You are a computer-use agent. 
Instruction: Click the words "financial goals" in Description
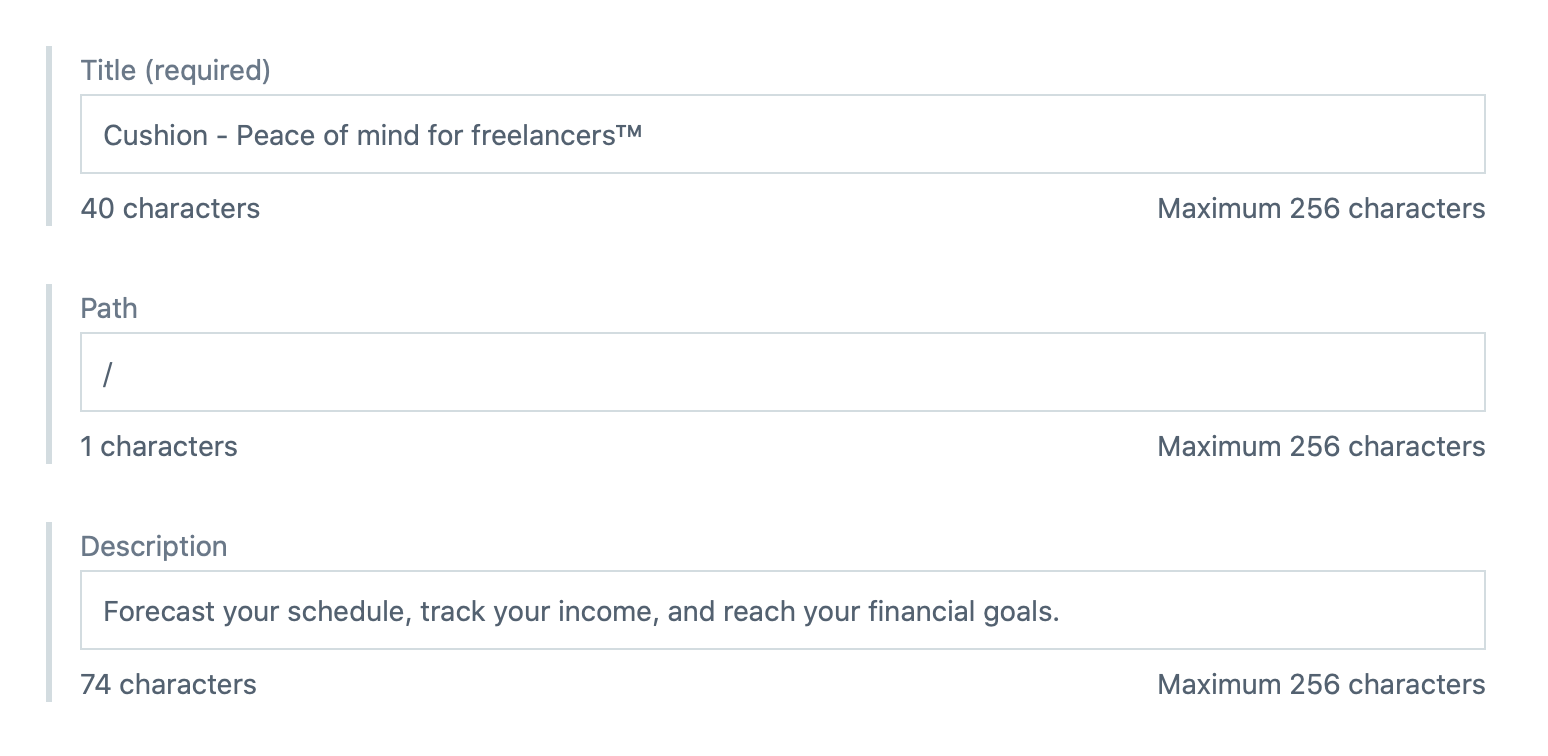click(963, 610)
